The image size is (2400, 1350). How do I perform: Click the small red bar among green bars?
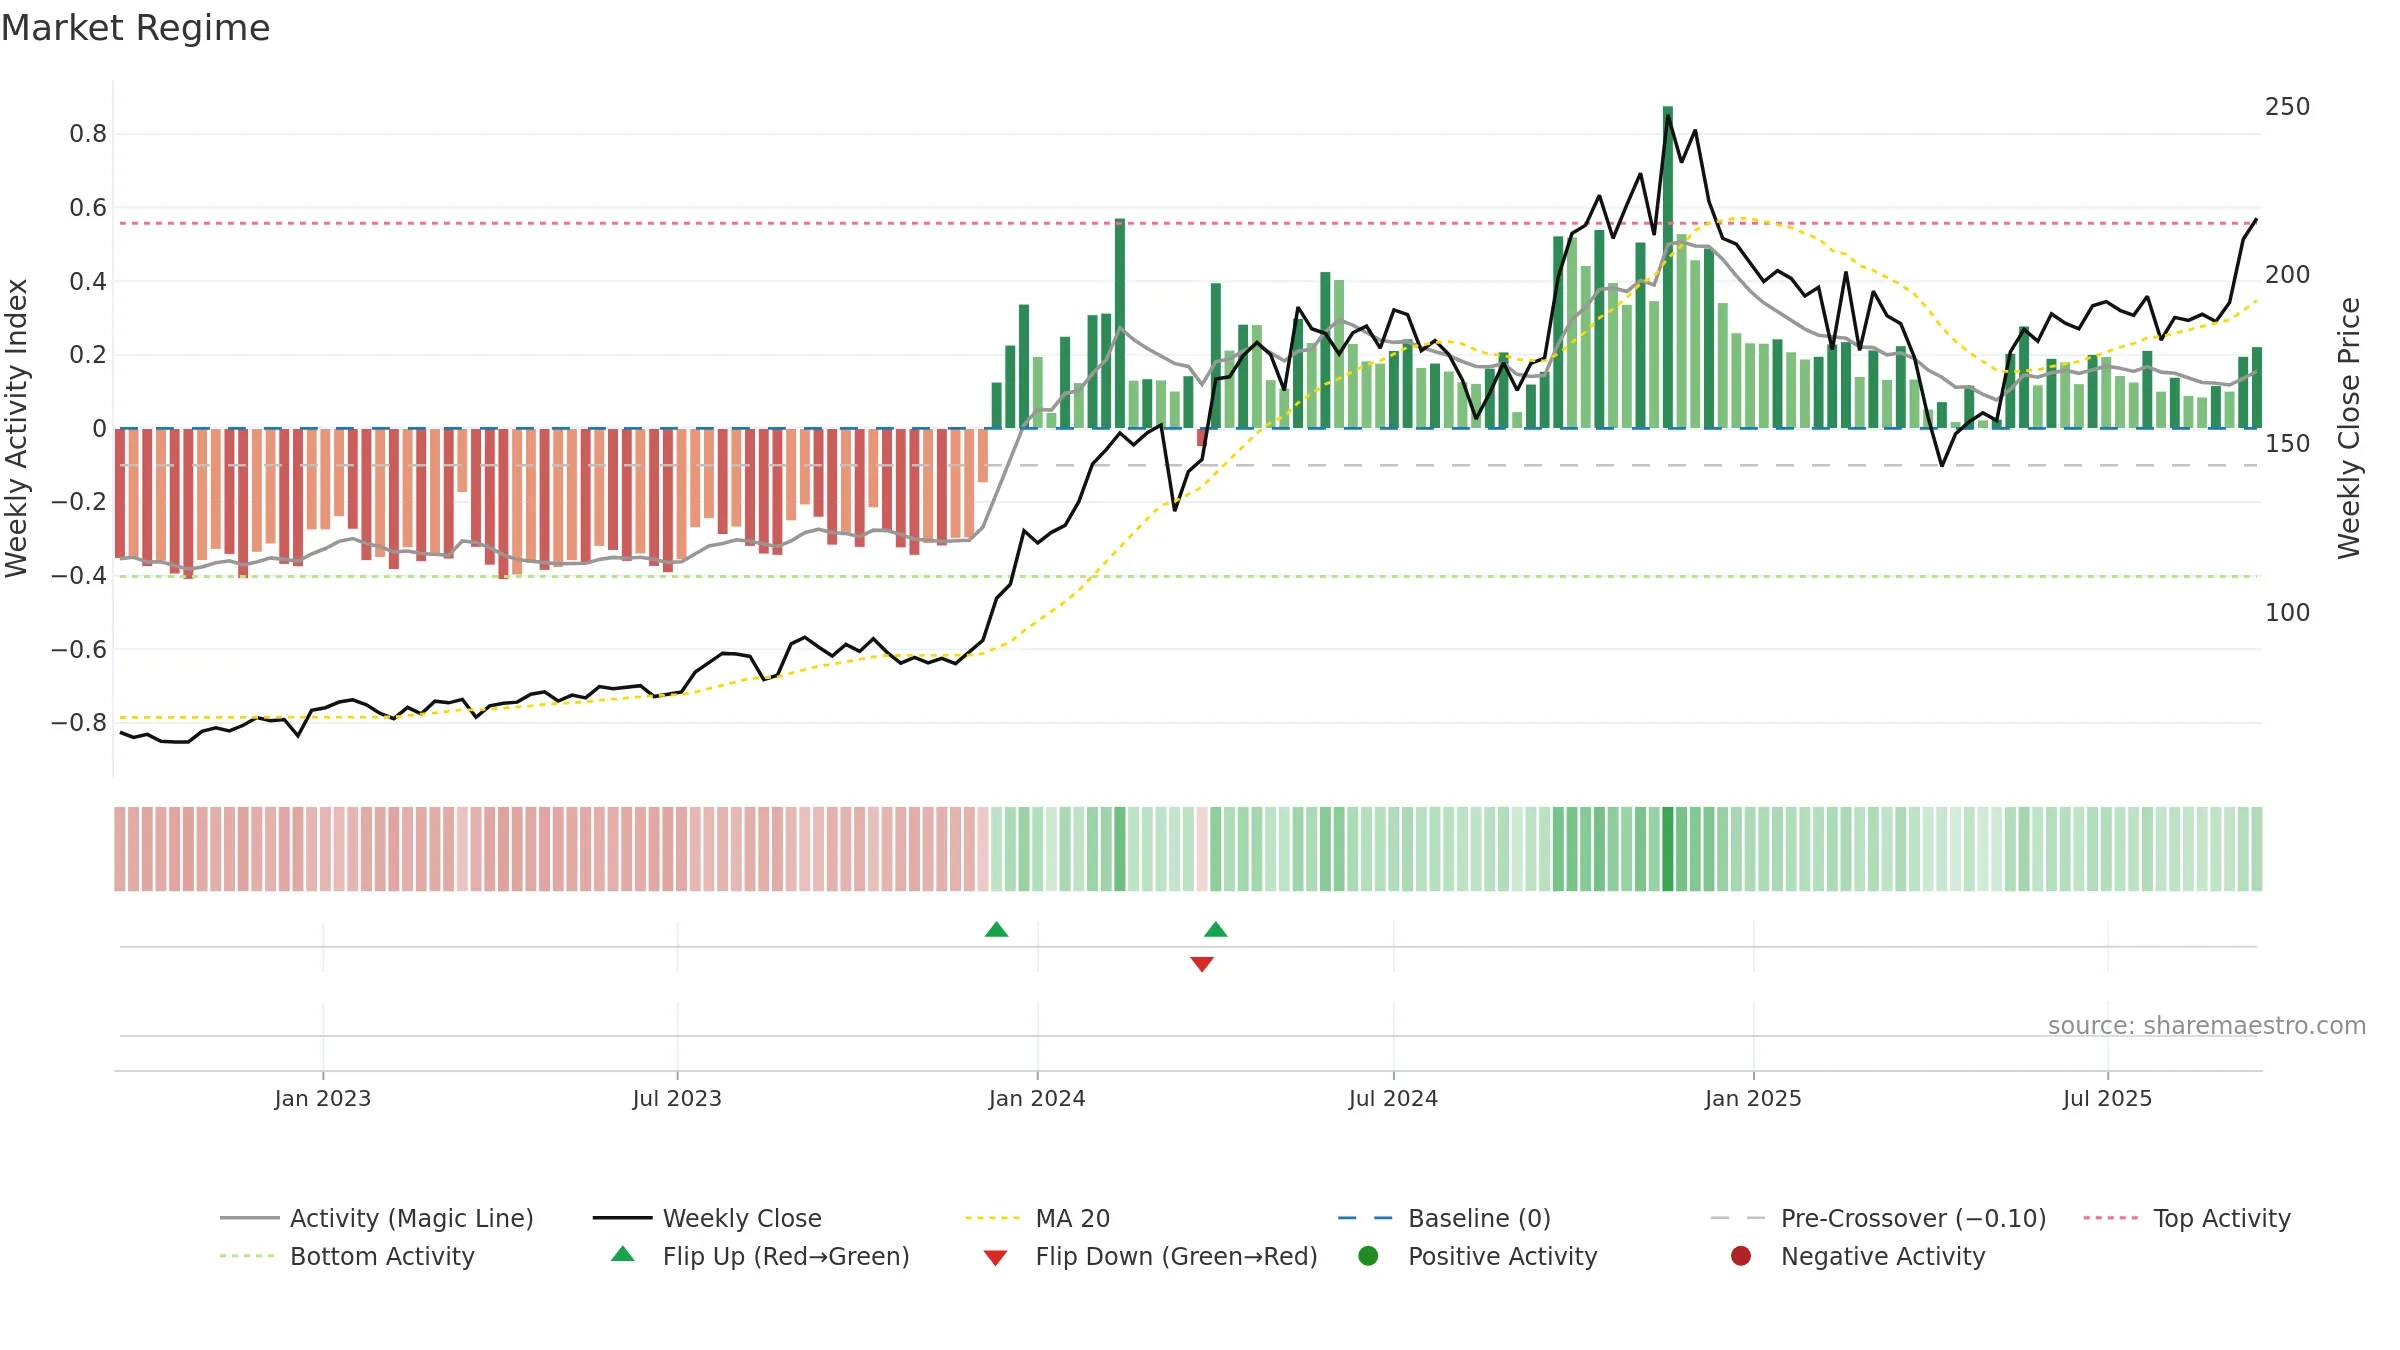(1201, 437)
